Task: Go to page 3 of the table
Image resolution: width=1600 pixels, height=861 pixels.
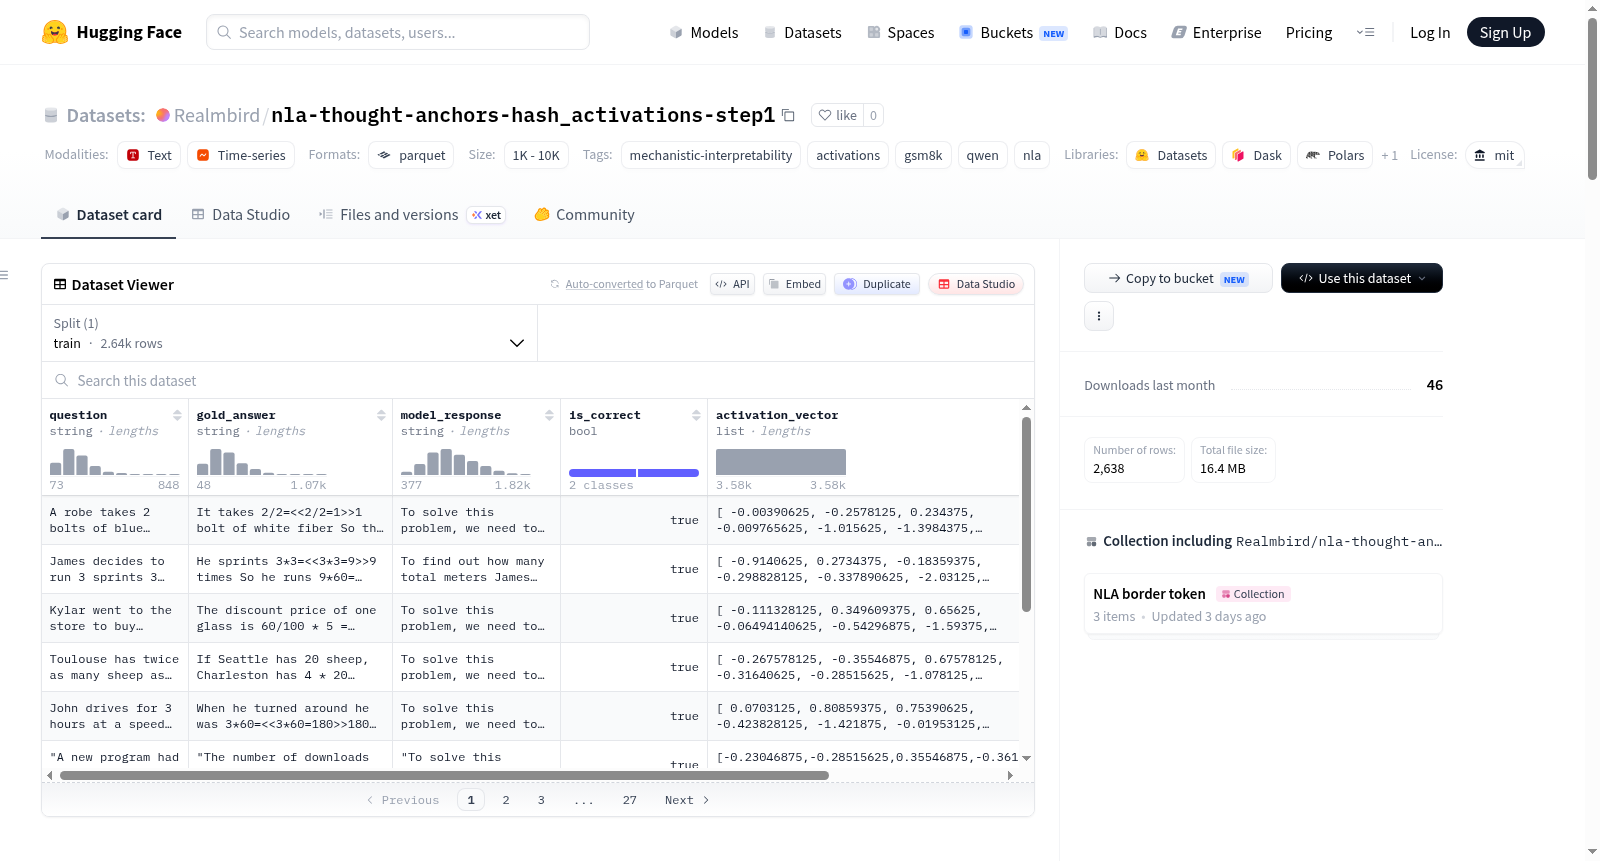Action: click(541, 800)
